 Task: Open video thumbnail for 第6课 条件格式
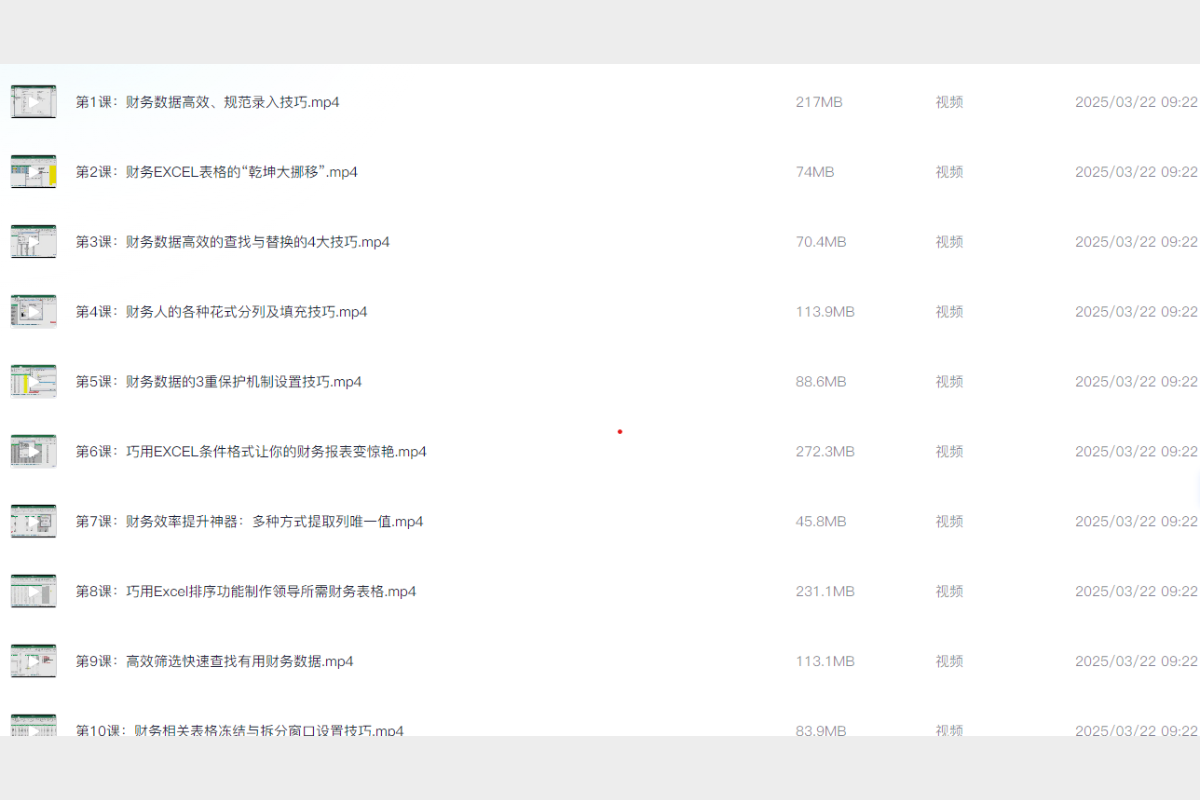point(33,452)
